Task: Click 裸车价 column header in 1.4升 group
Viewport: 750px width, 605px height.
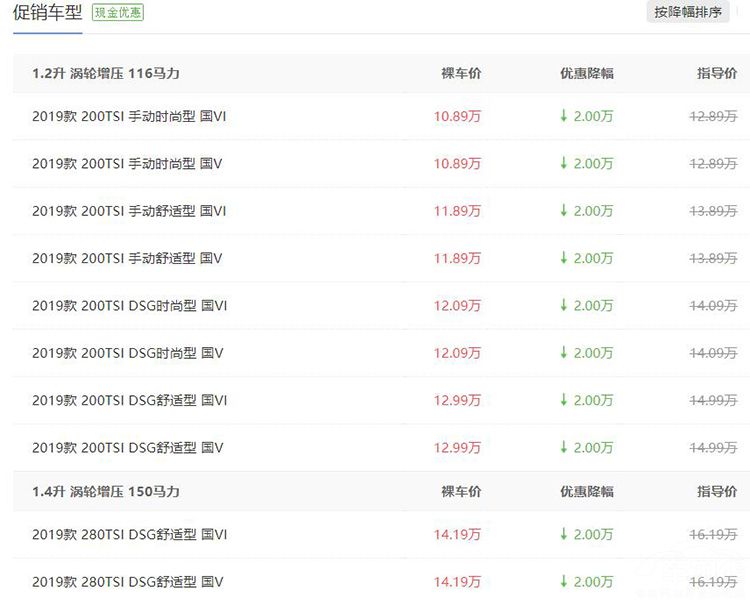Action: [461, 491]
